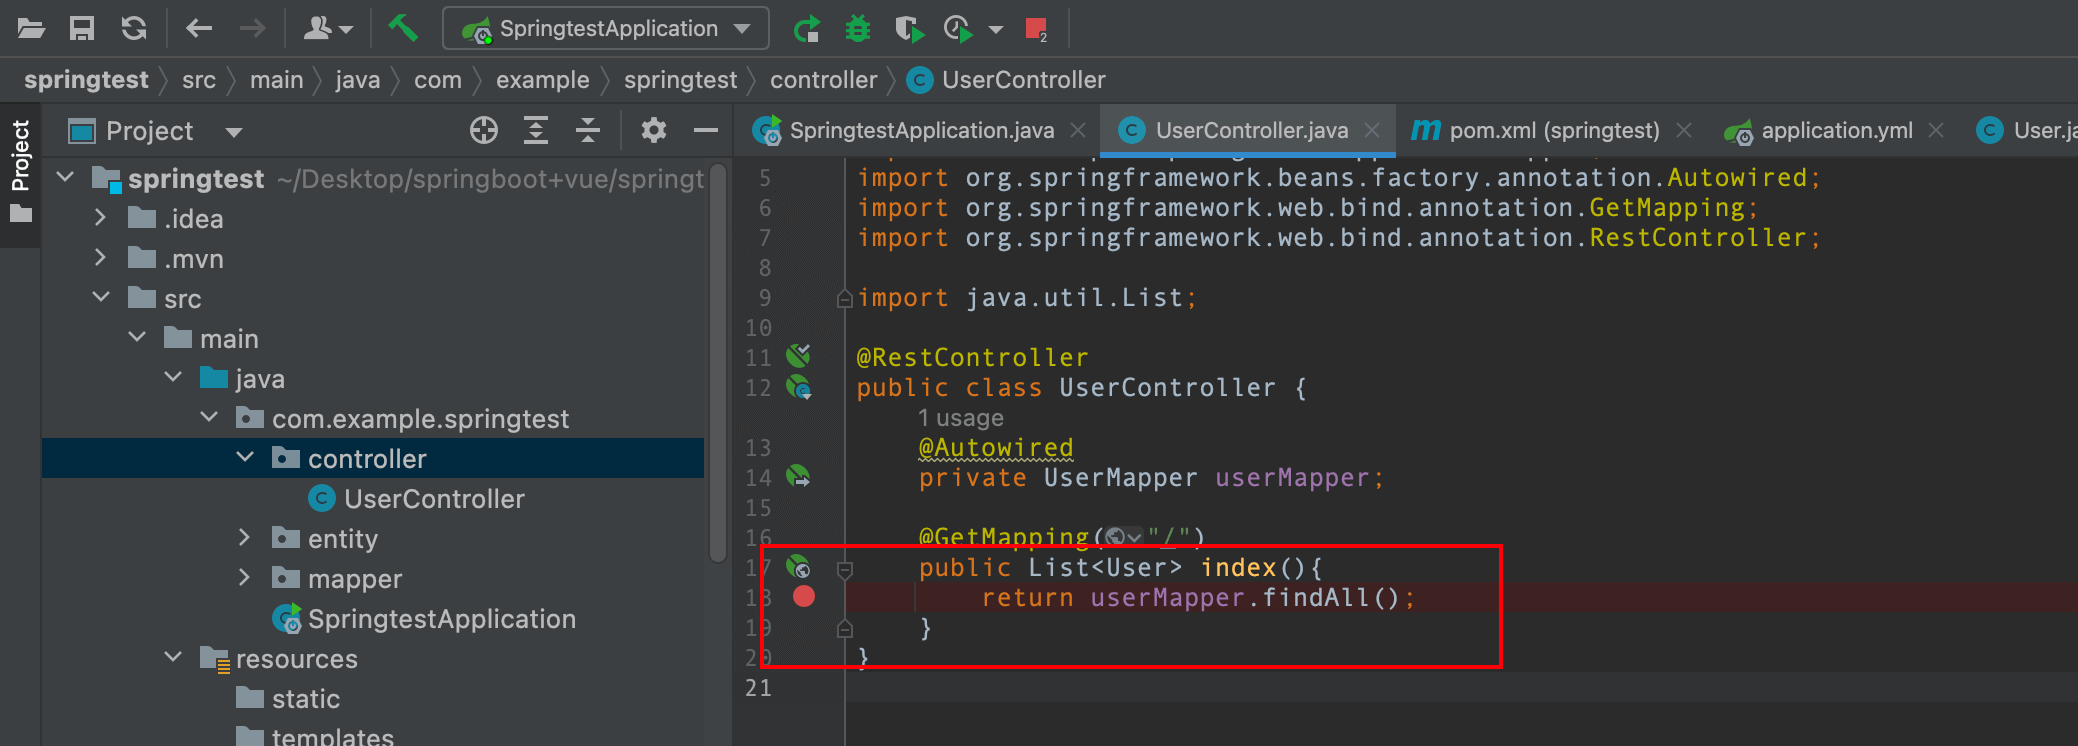Open the GetMapping URL globe dropdown
This screenshot has height=746, width=2078.
(1123, 538)
